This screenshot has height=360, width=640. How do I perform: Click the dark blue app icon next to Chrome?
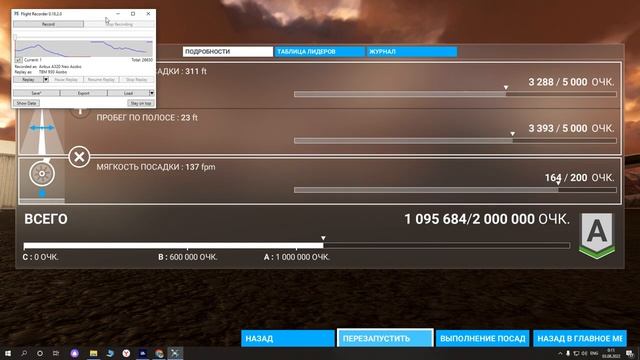142,353
